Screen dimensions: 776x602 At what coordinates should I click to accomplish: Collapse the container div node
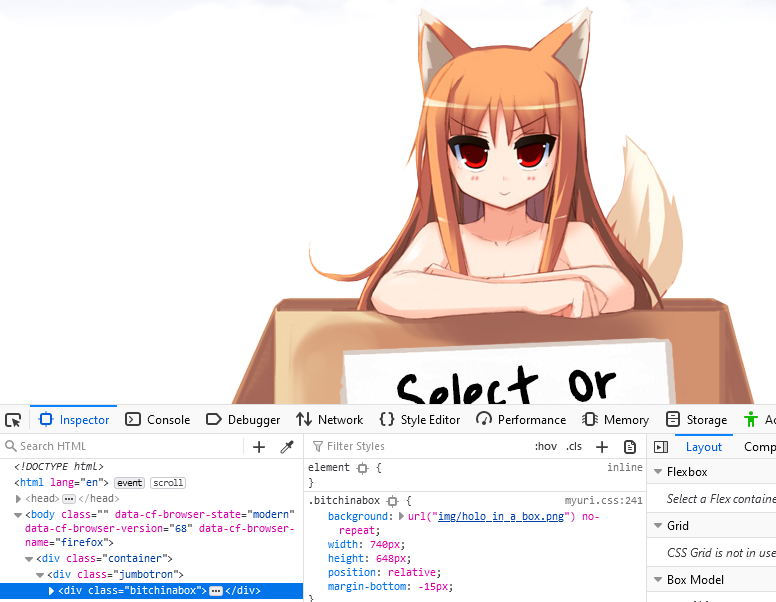[x=29, y=559]
